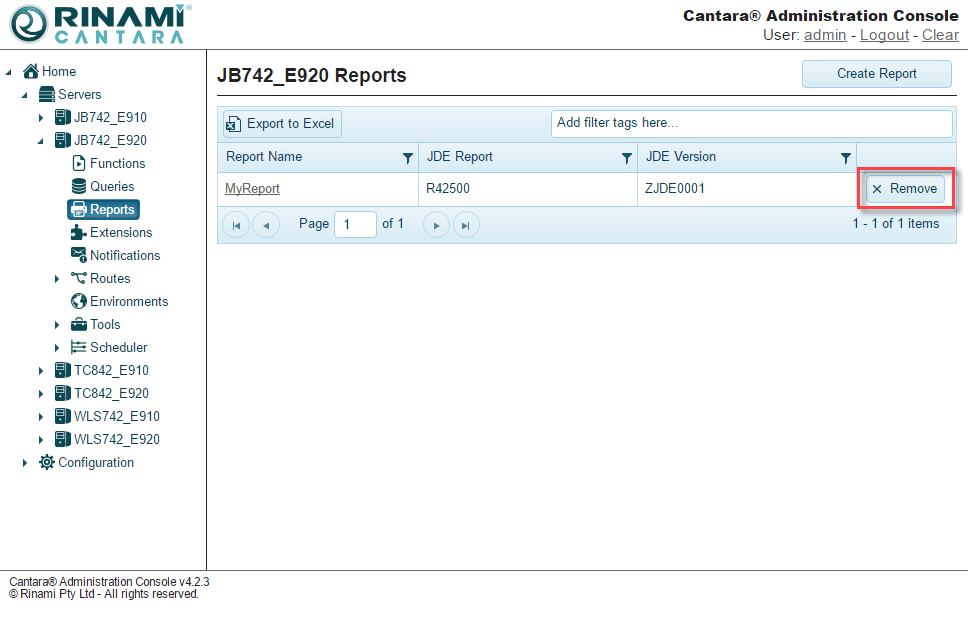Collapse the JB742_E920 server node
The image size is (968, 620).
tap(41, 141)
